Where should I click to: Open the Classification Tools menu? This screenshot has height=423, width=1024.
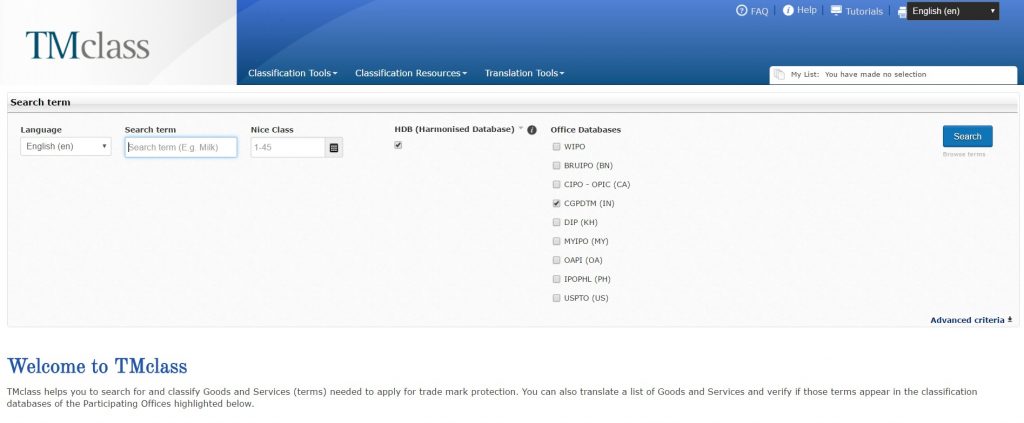tap(292, 73)
